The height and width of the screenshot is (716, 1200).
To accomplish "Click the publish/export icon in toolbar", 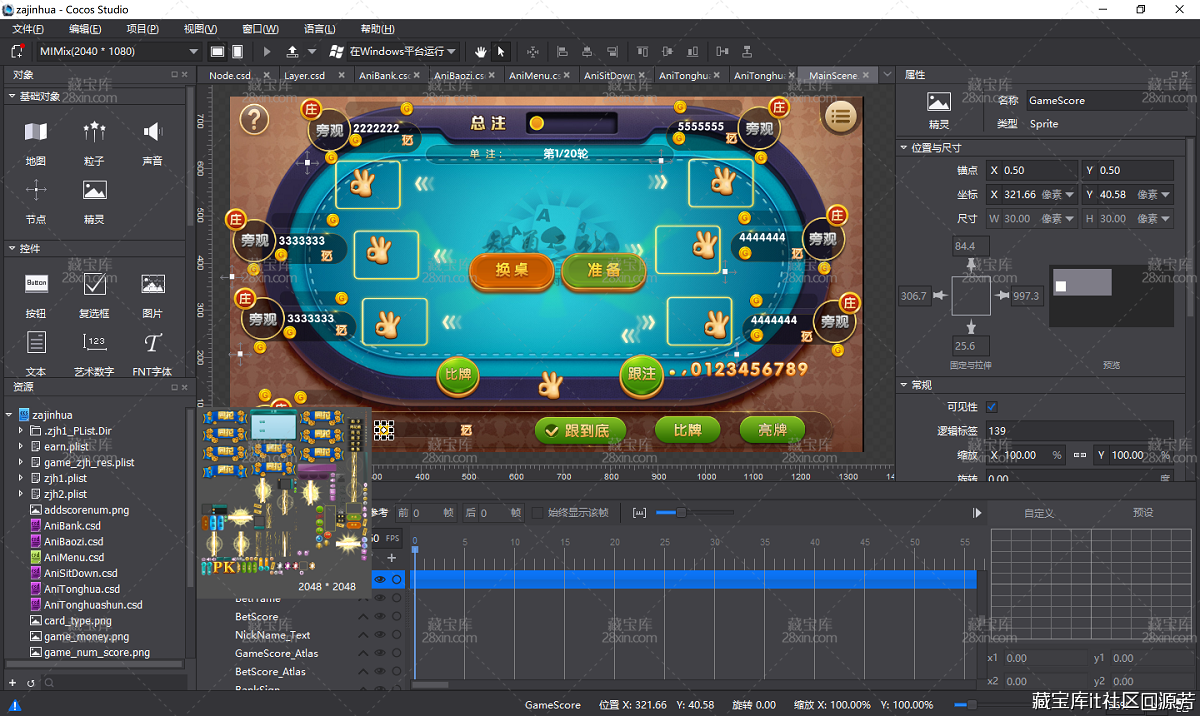I will (x=292, y=51).
